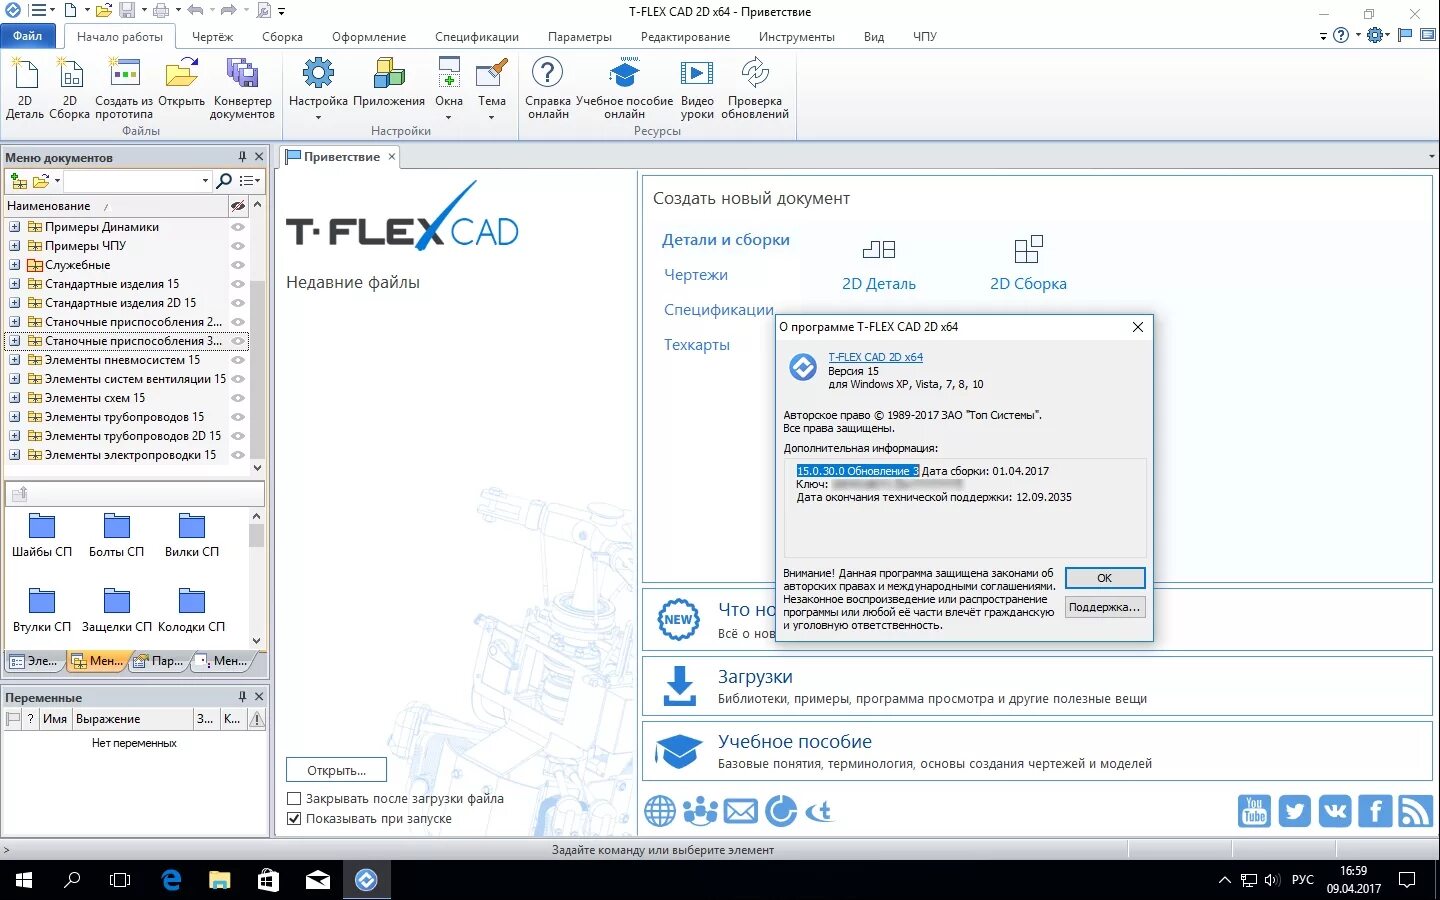Viewport: 1440px width, 900px height.
Task: Switch to Оформление ribbon tab
Action: [x=369, y=37]
